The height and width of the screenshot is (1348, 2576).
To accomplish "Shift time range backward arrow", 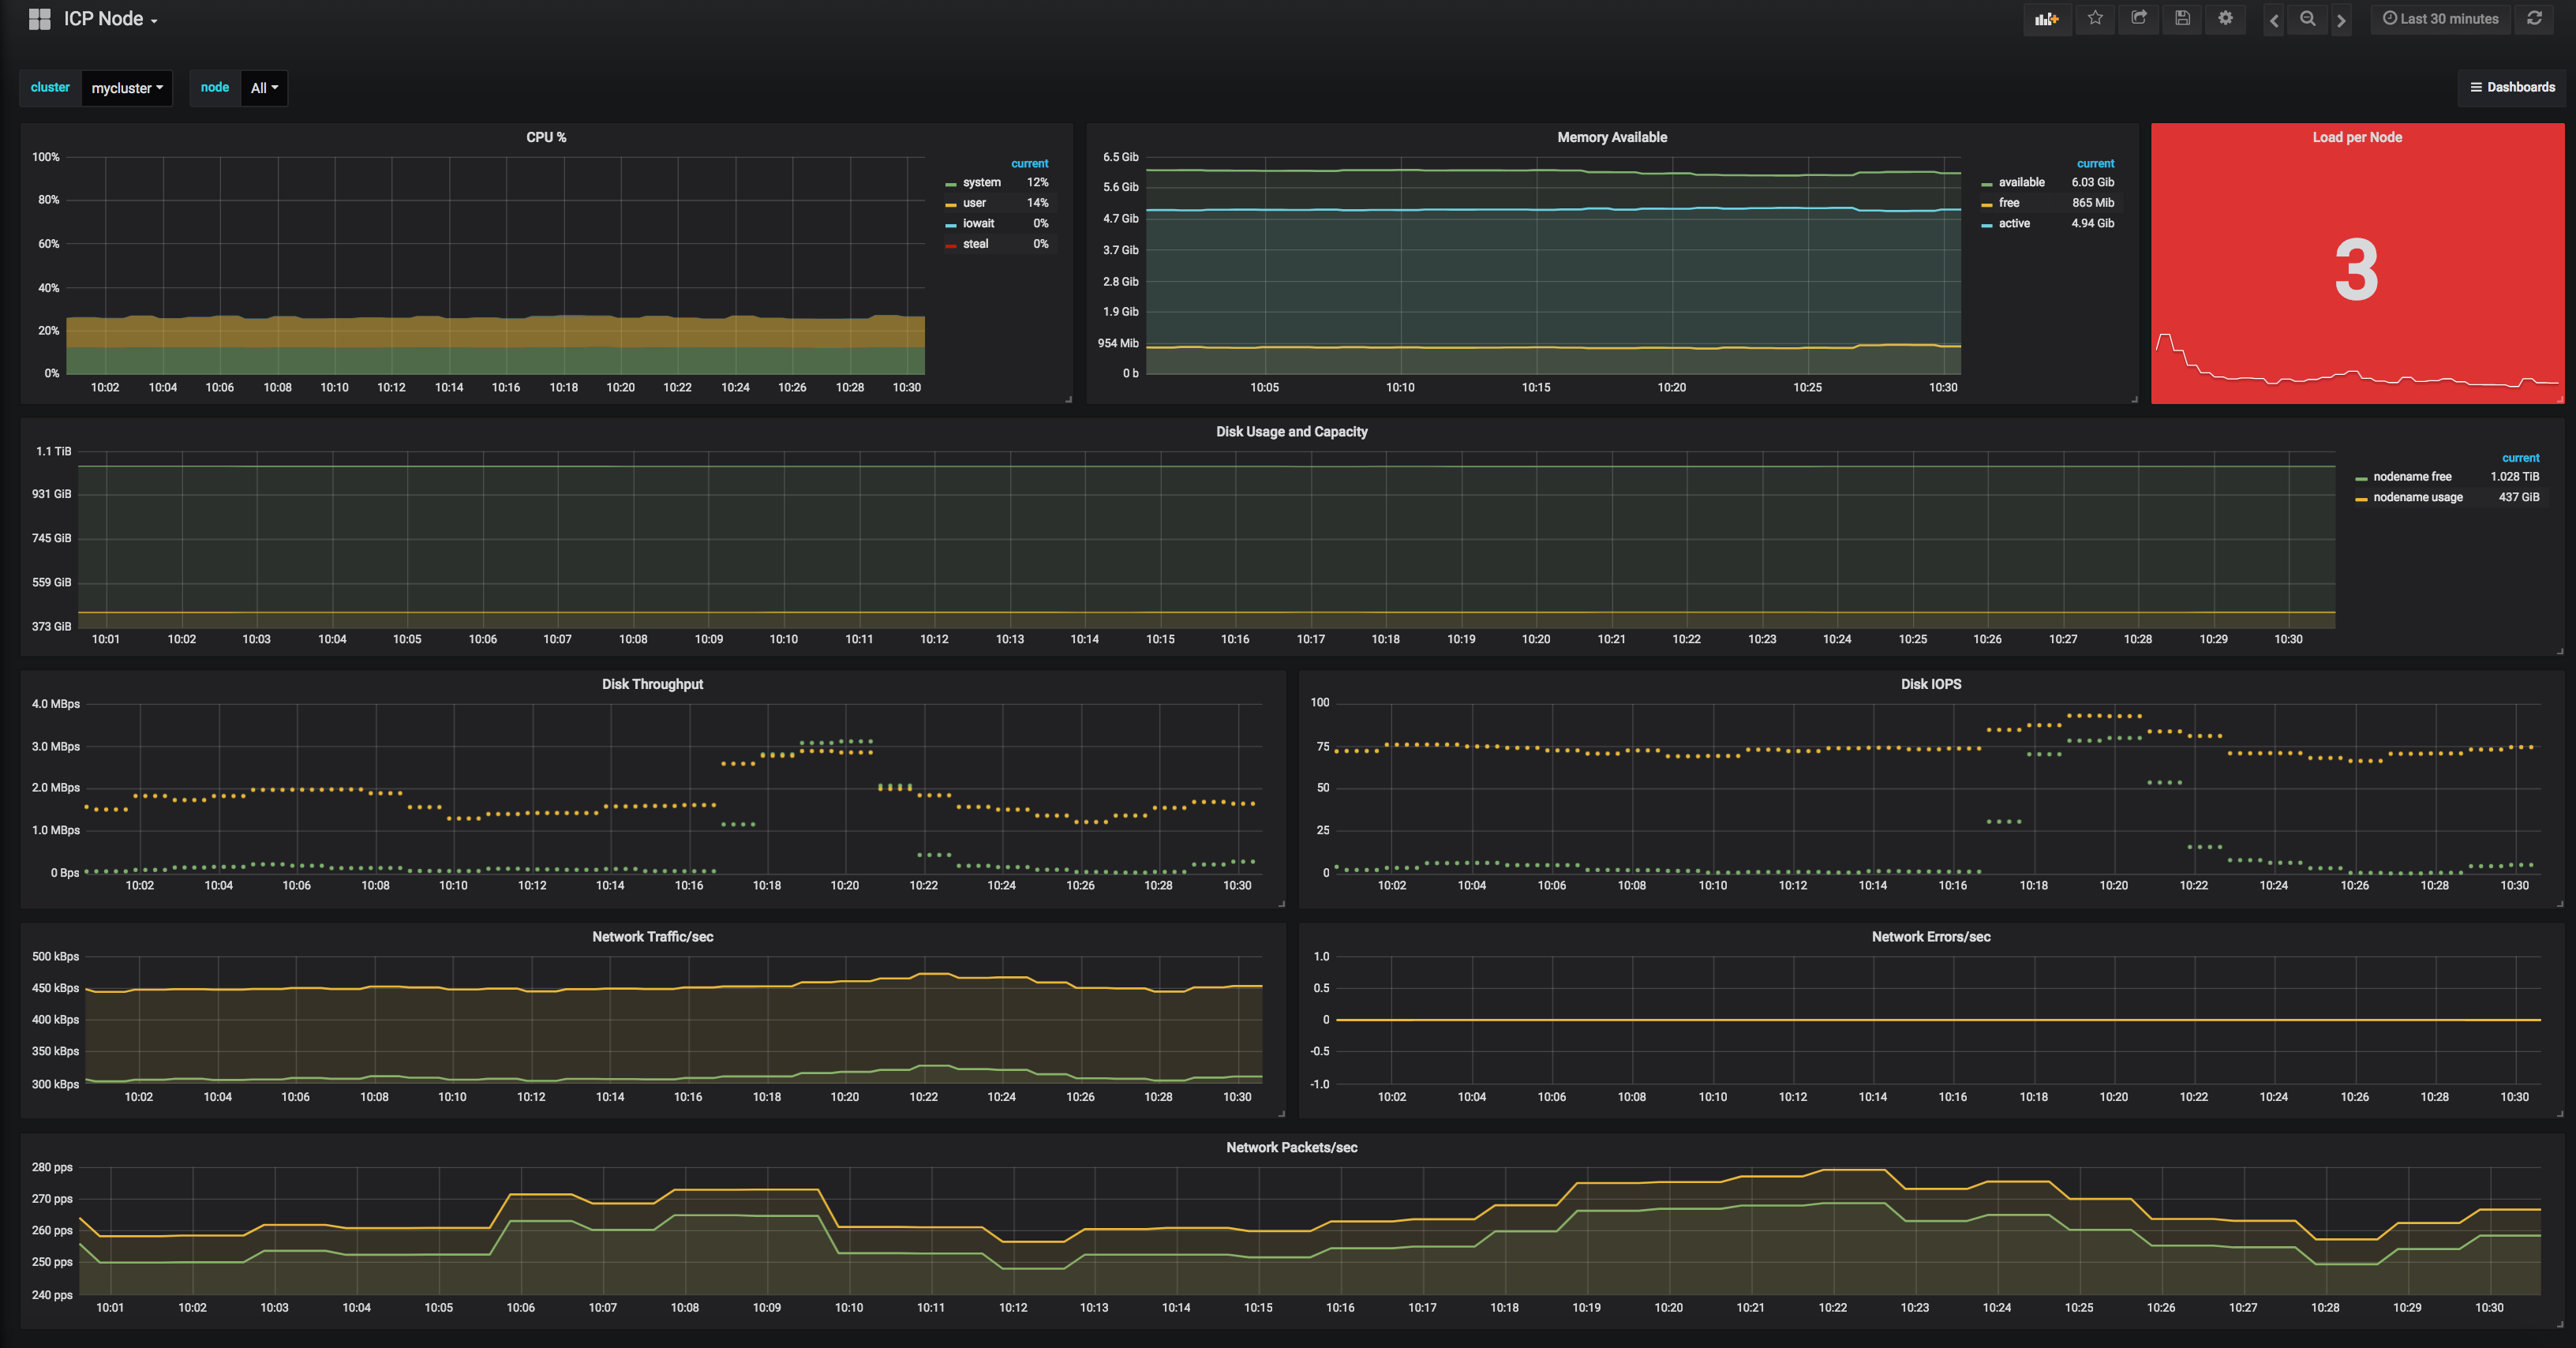I will (2274, 20).
